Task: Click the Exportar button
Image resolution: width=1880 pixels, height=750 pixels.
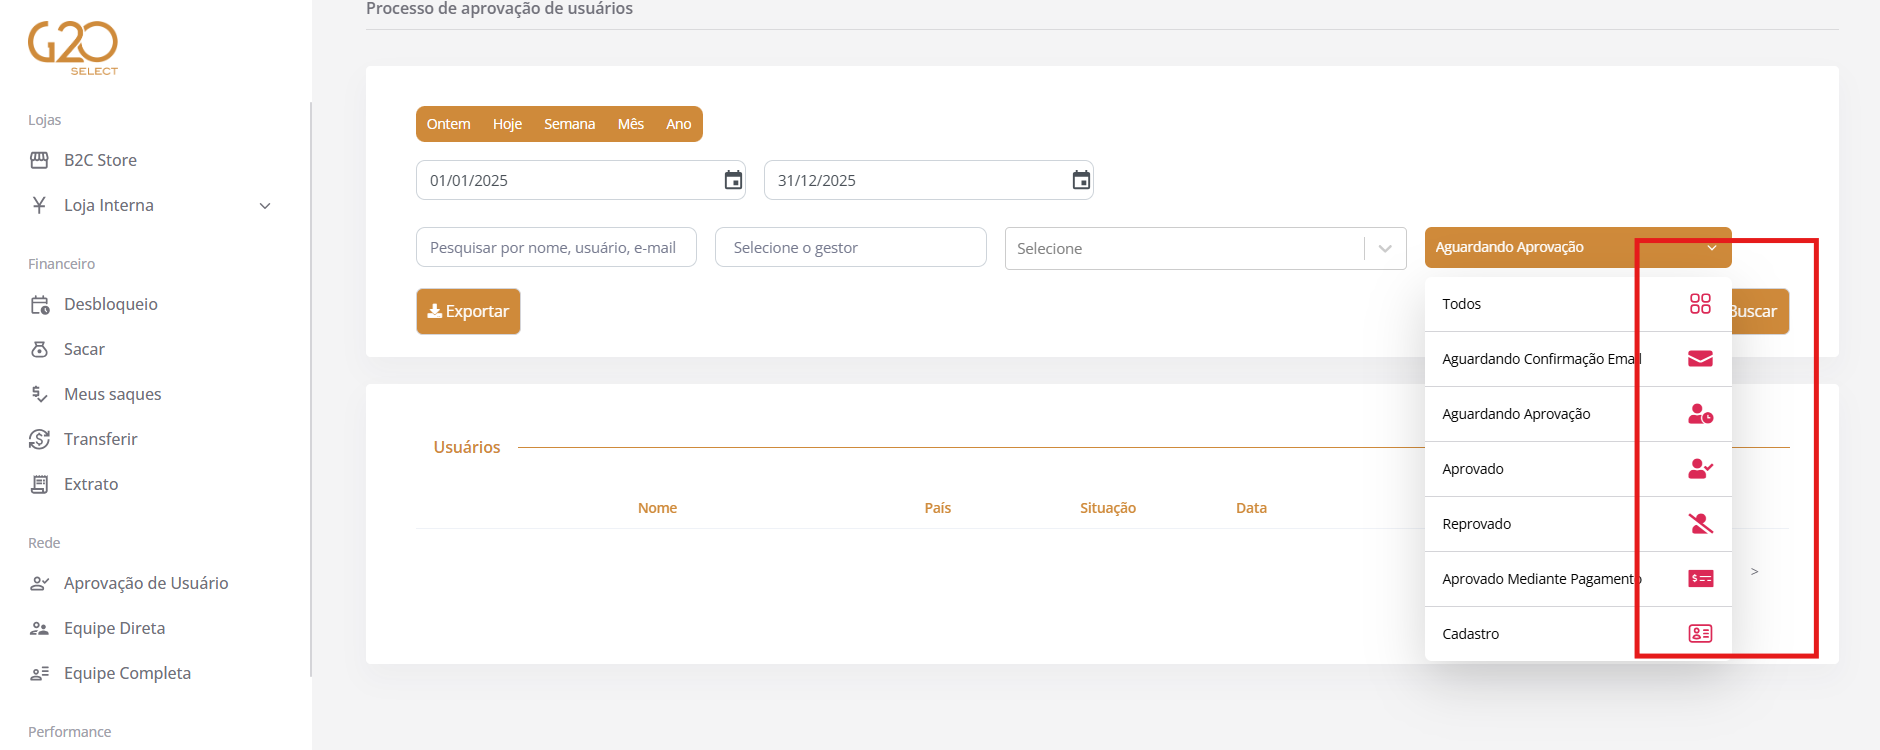Action: (468, 311)
